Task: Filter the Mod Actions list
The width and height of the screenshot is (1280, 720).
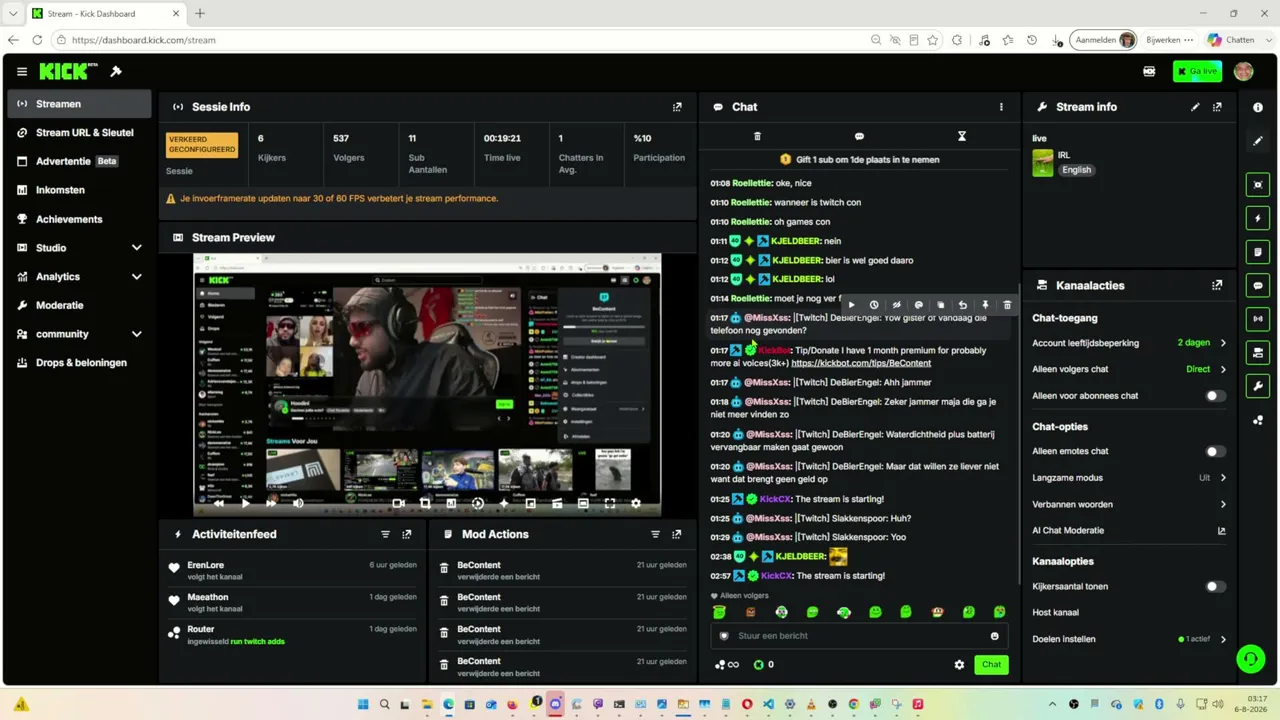Action: [655, 534]
